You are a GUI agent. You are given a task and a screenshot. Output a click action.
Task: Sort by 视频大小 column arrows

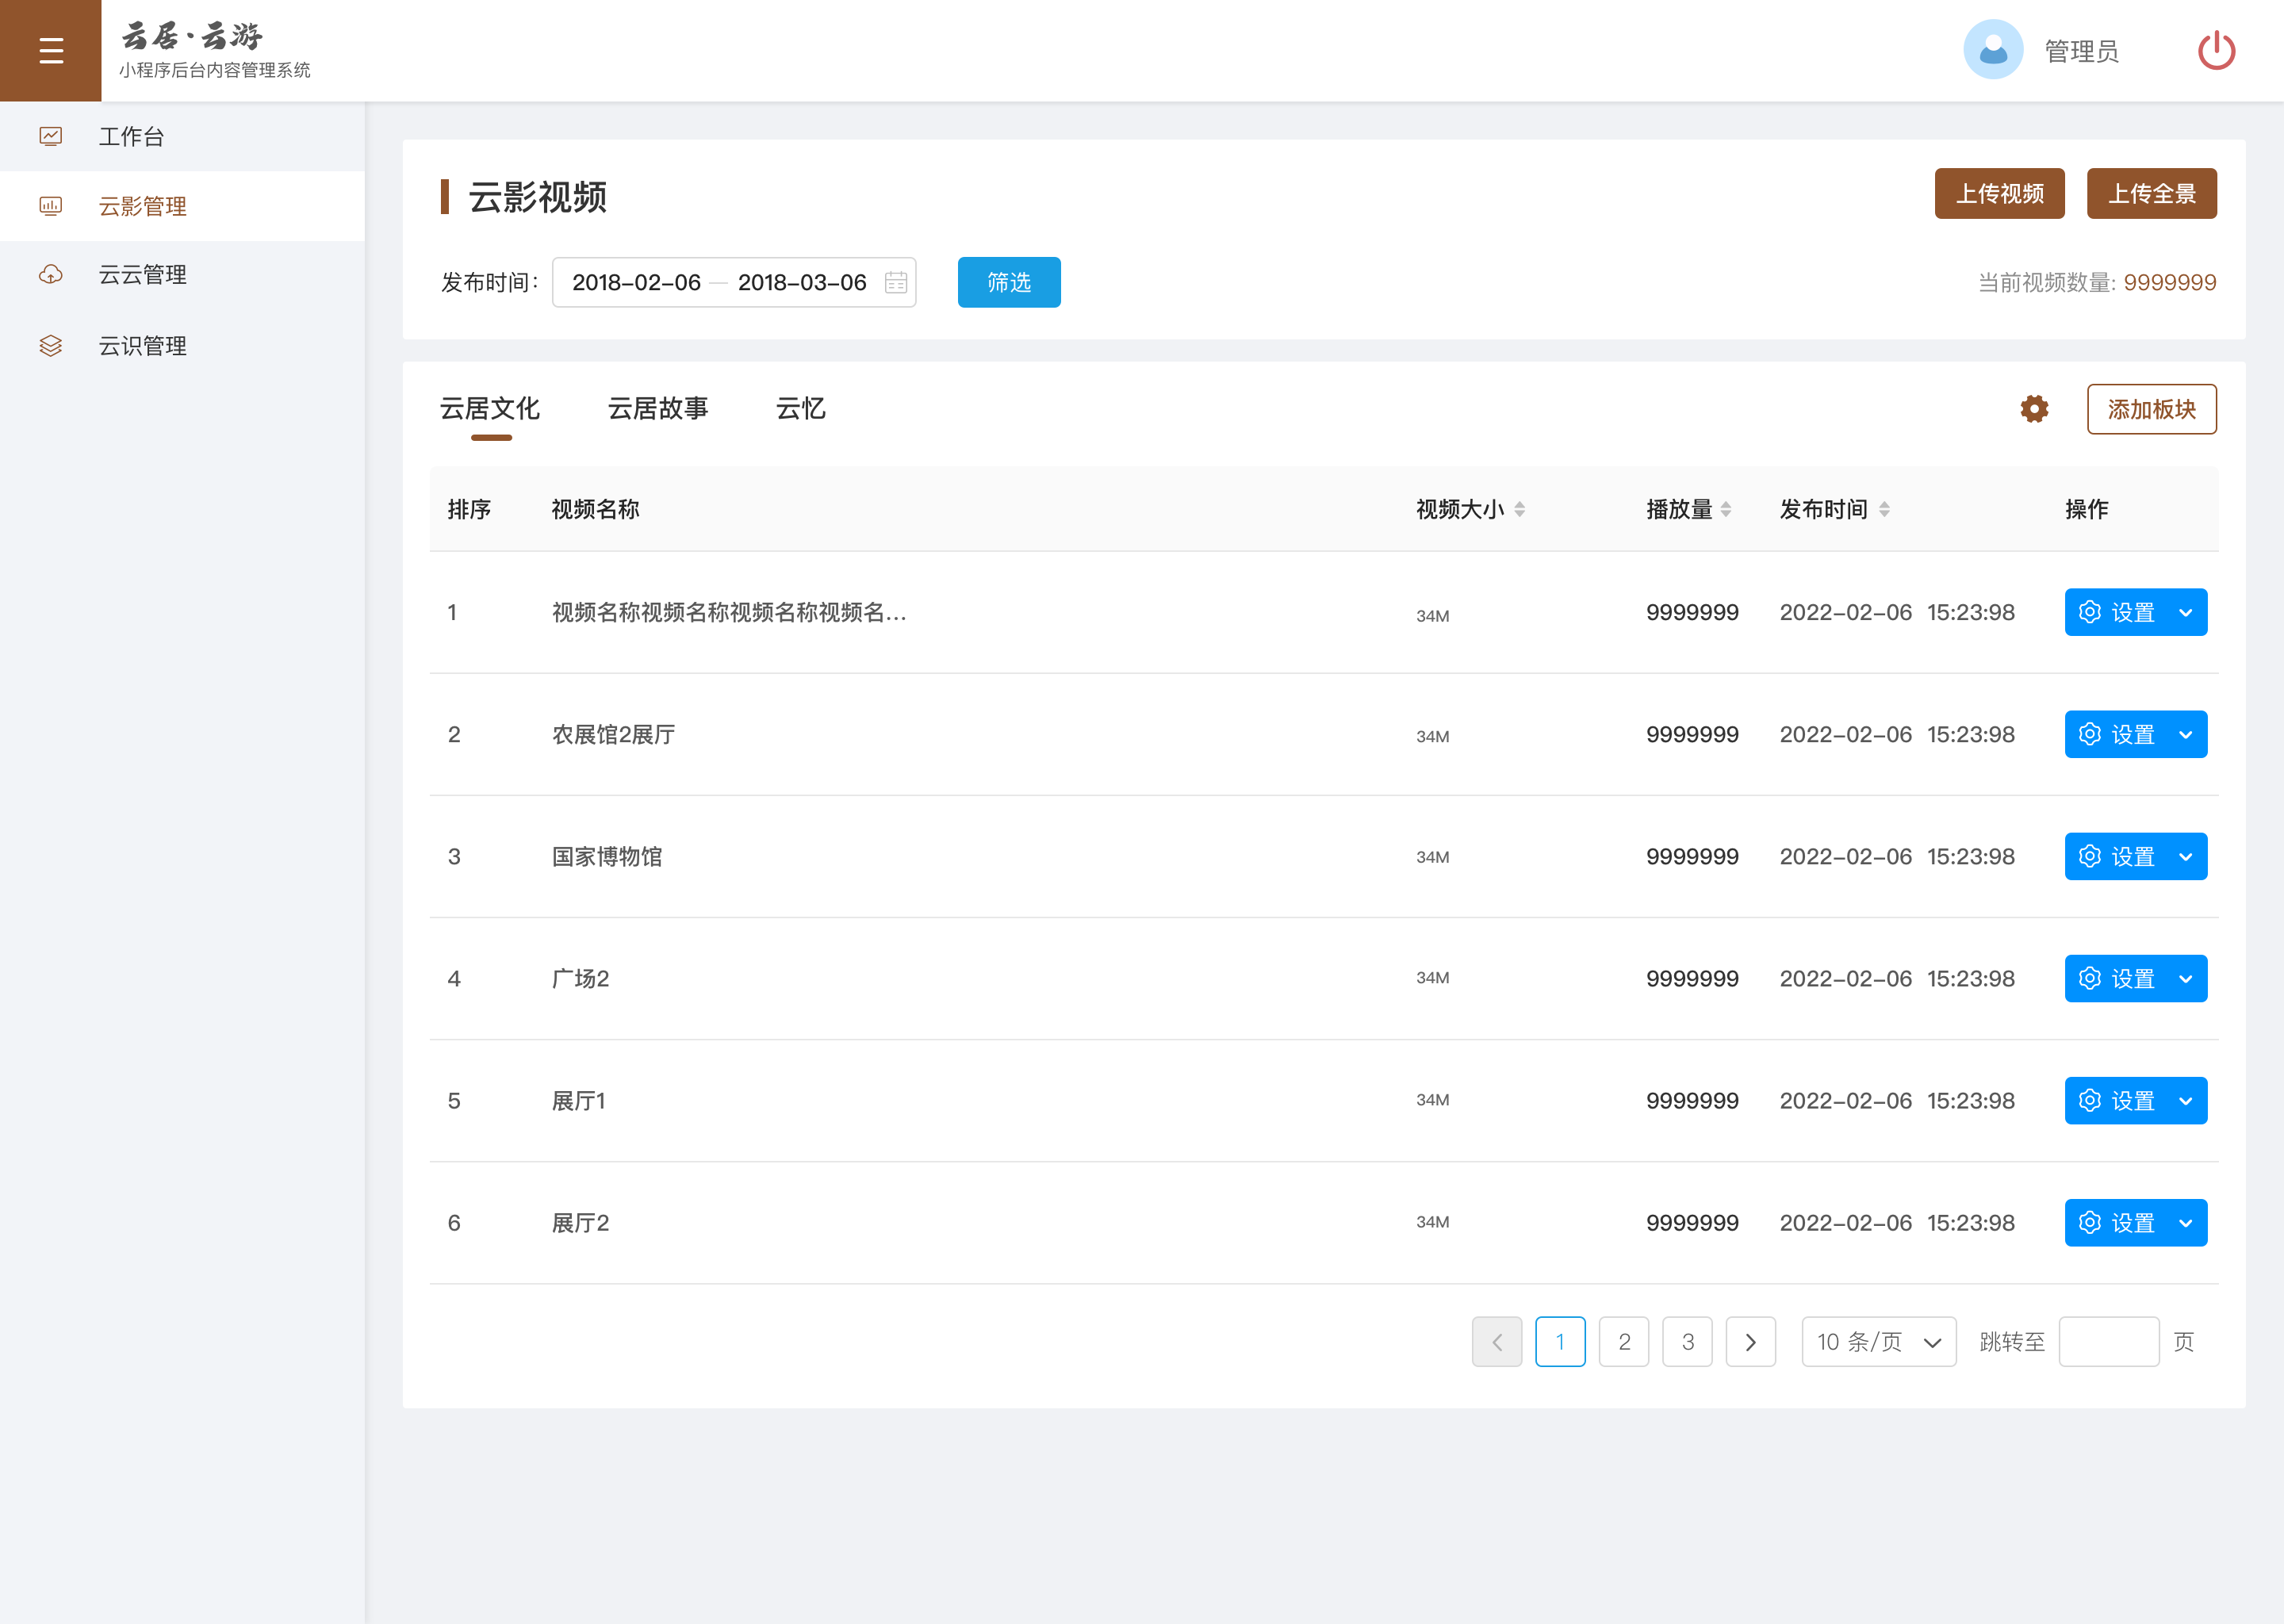[1519, 510]
